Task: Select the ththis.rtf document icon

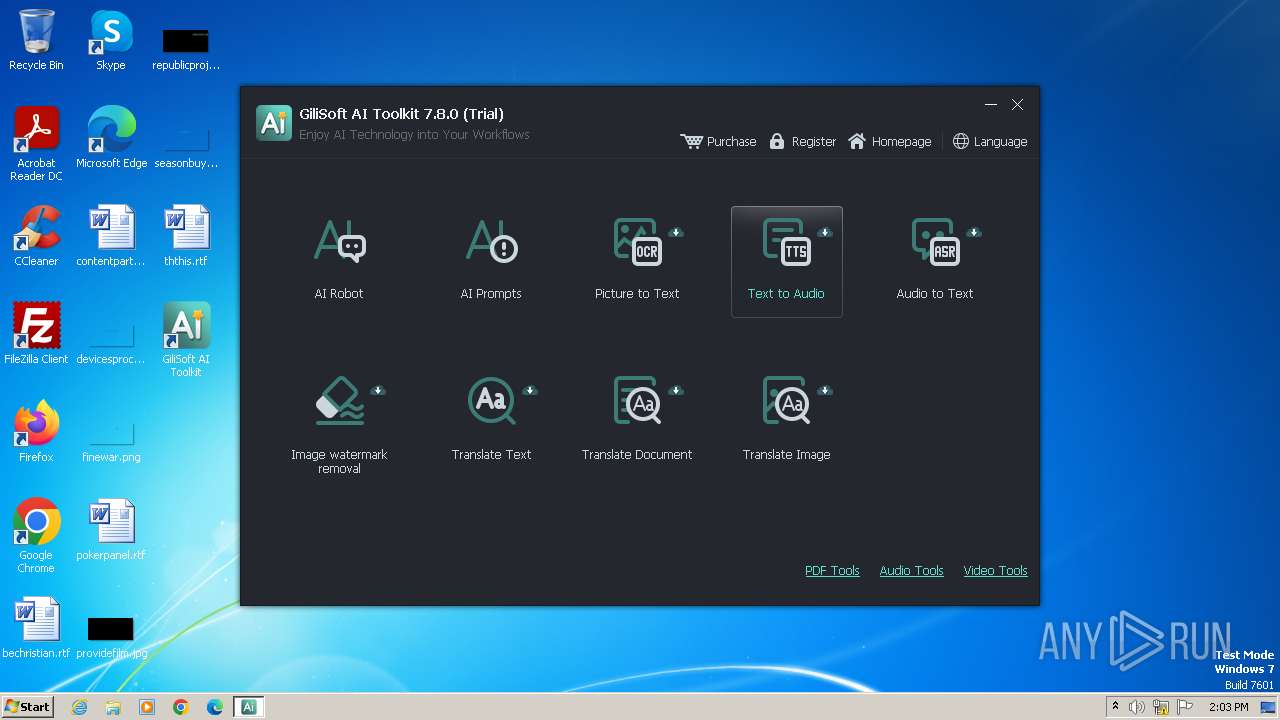Action: tap(186, 236)
